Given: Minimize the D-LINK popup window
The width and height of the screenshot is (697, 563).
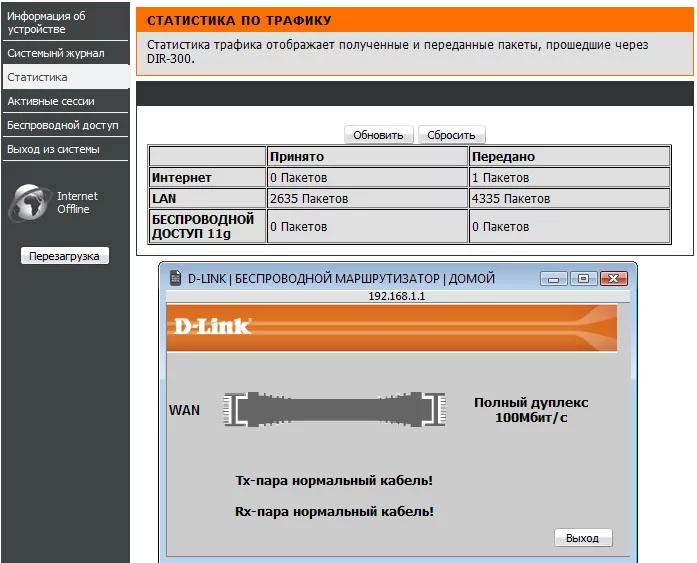Looking at the screenshot, I should (553, 279).
